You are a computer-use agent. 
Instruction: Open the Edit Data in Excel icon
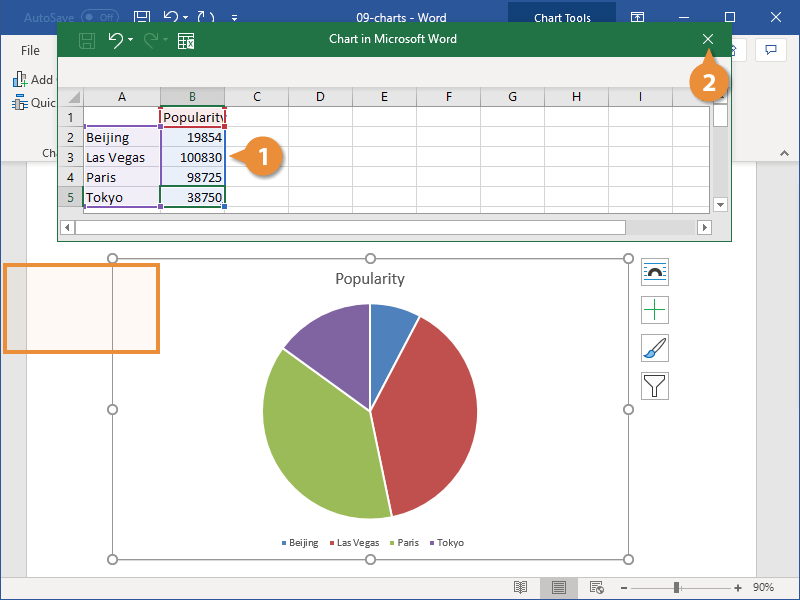pos(184,39)
